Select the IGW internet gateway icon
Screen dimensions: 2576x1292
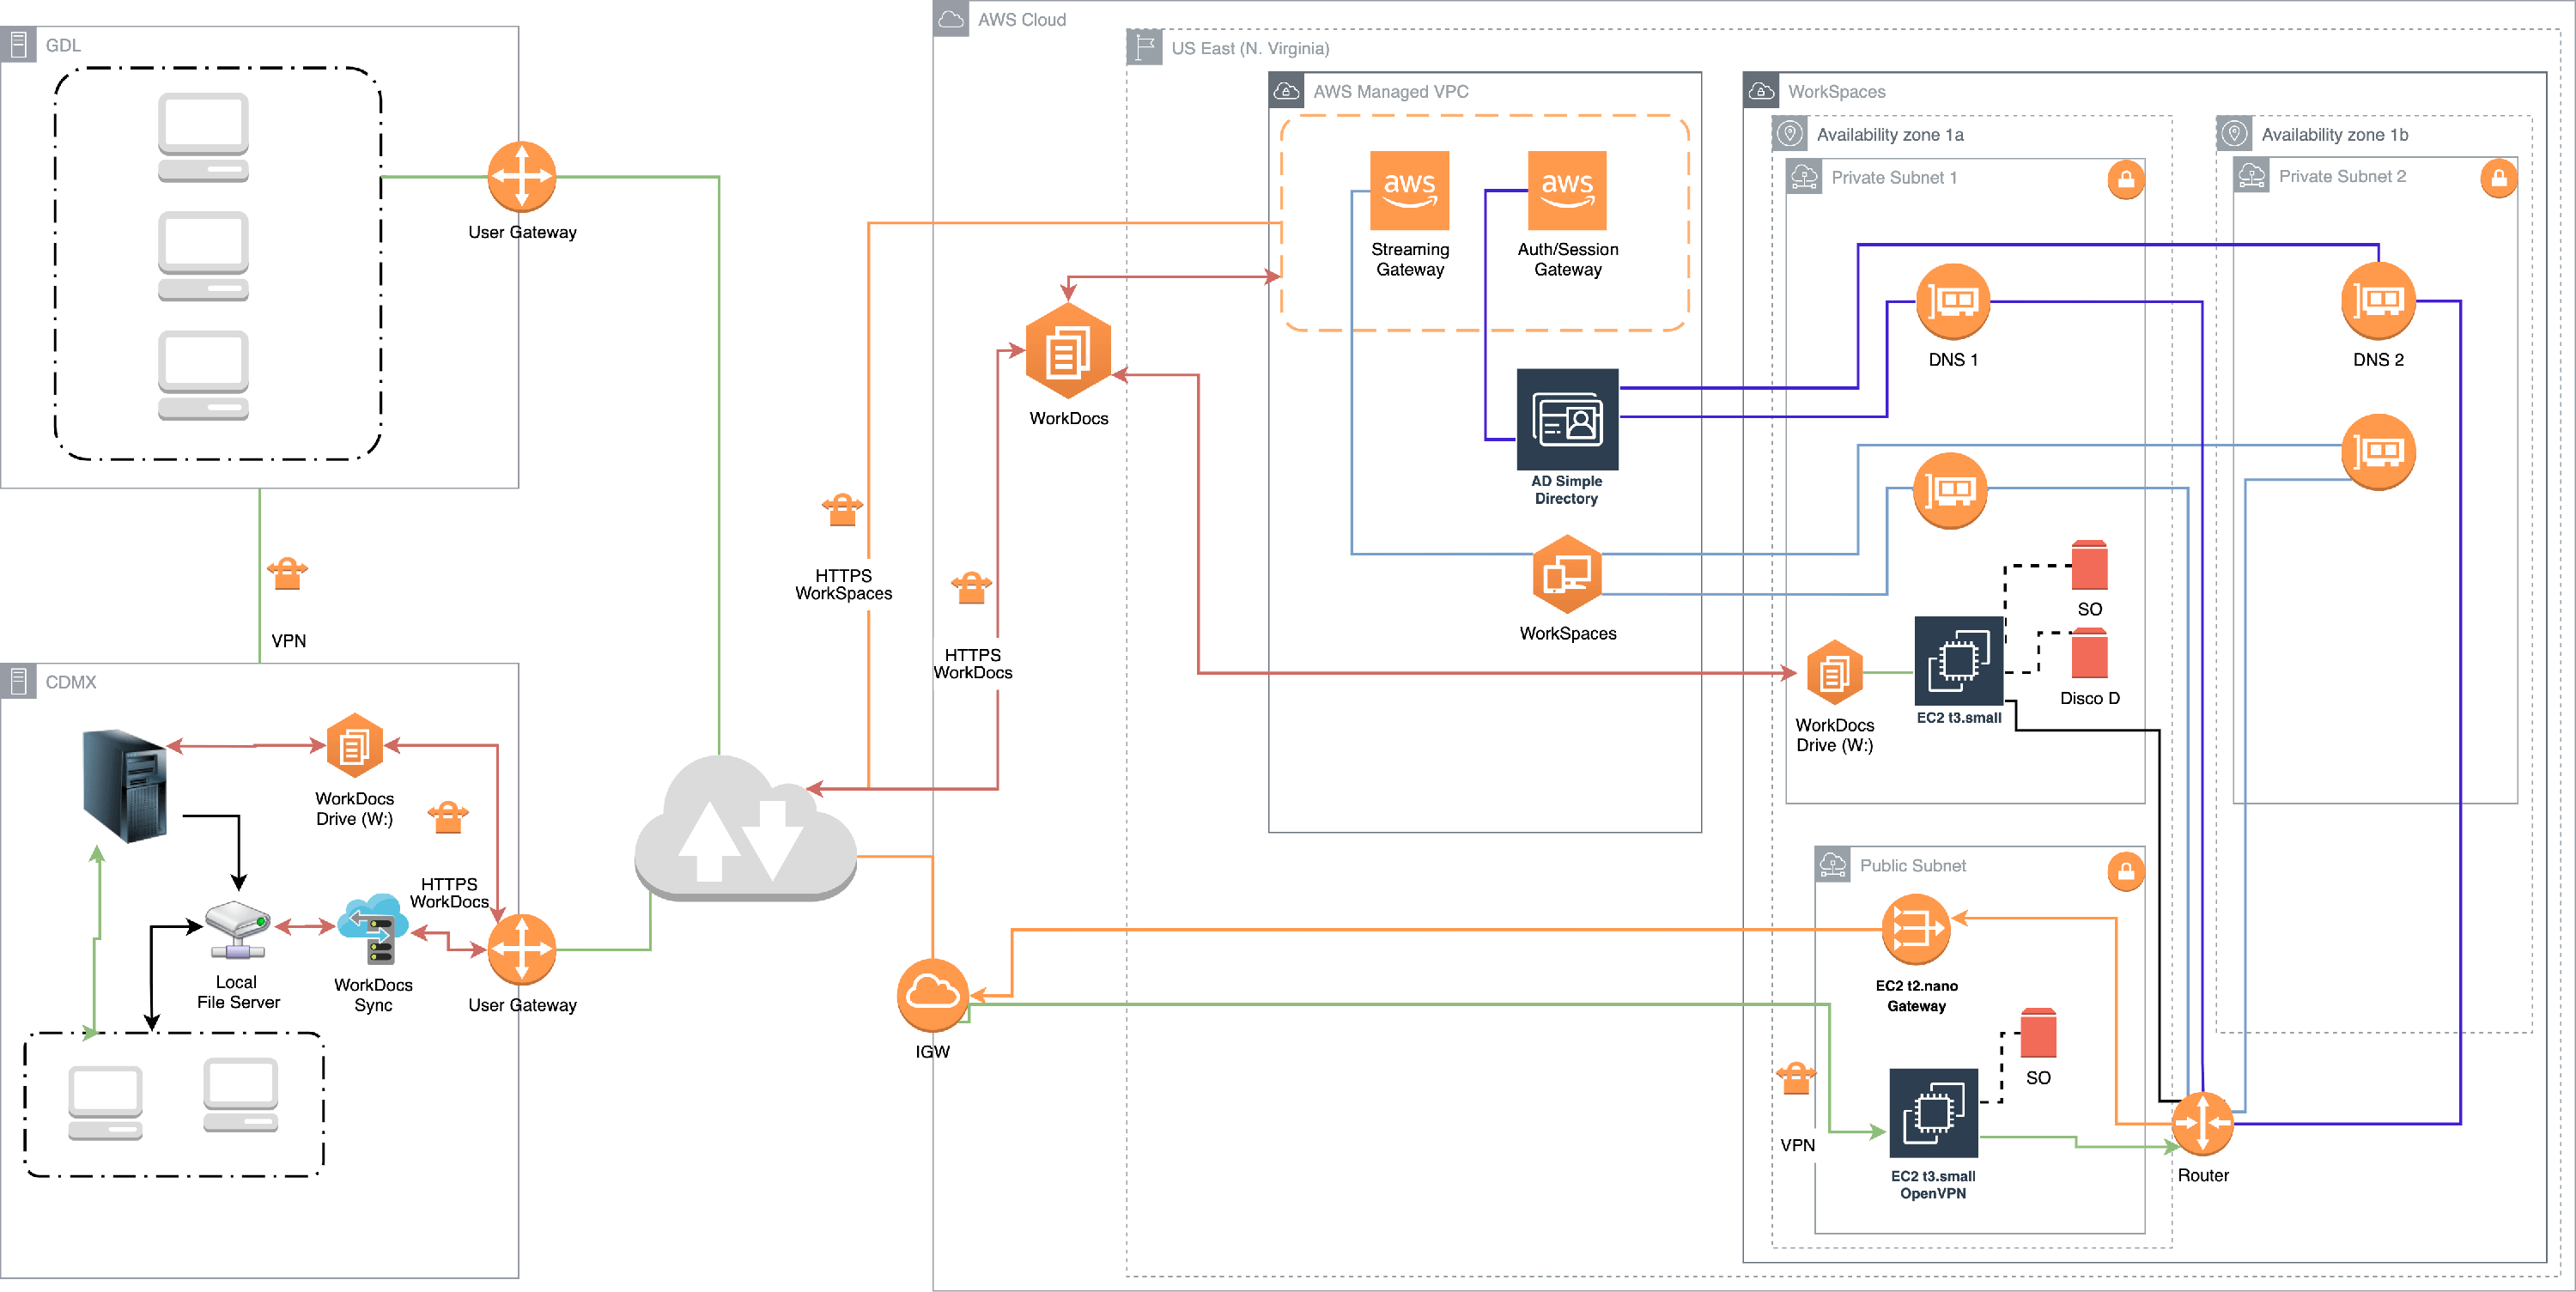(x=932, y=996)
